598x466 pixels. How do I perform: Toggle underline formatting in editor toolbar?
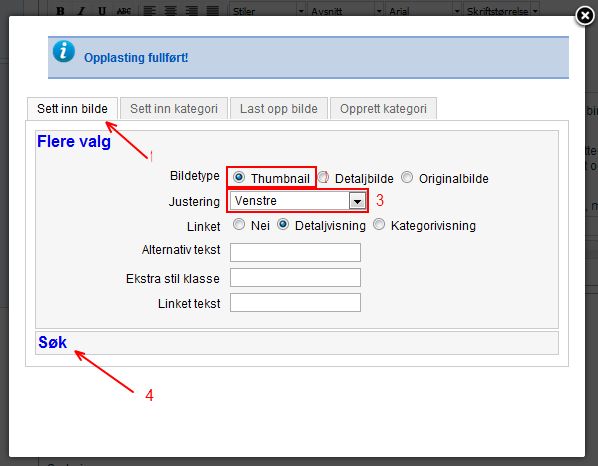(x=101, y=11)
